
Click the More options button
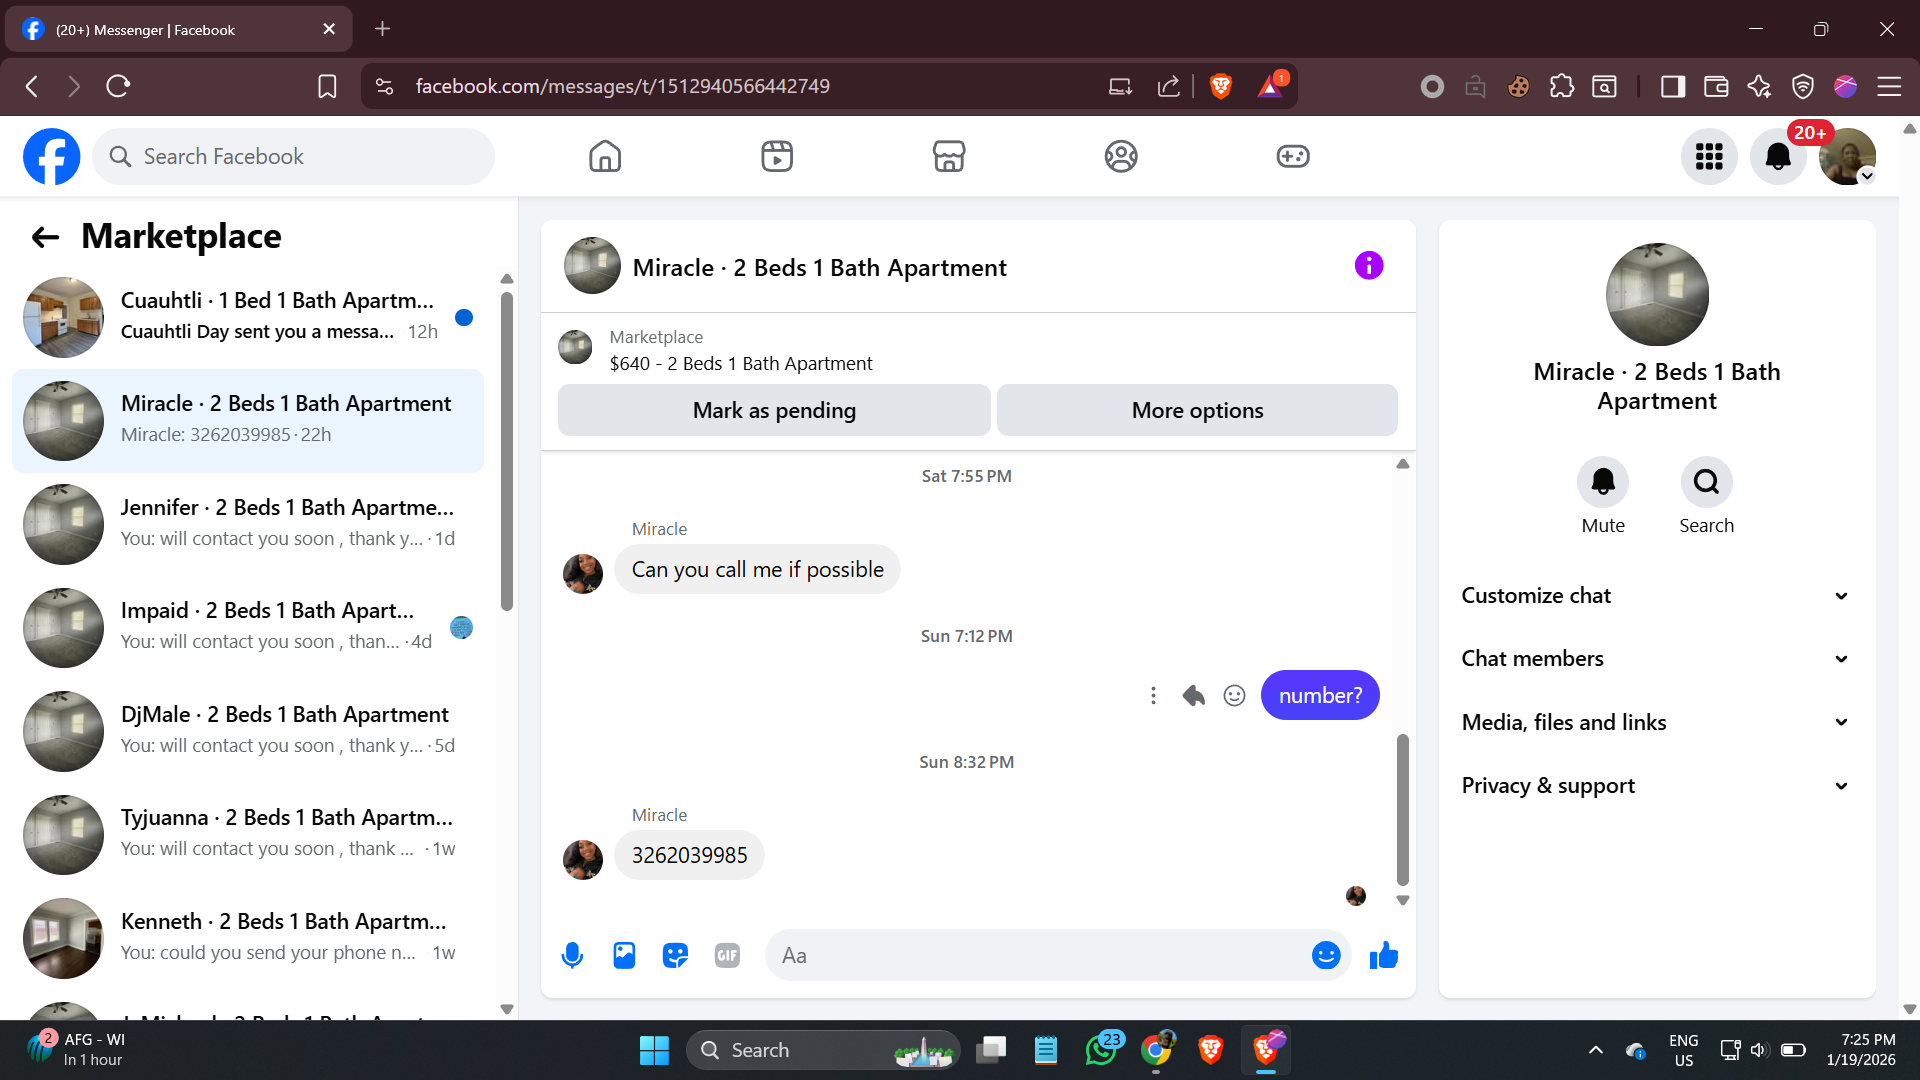point(1197,411)
